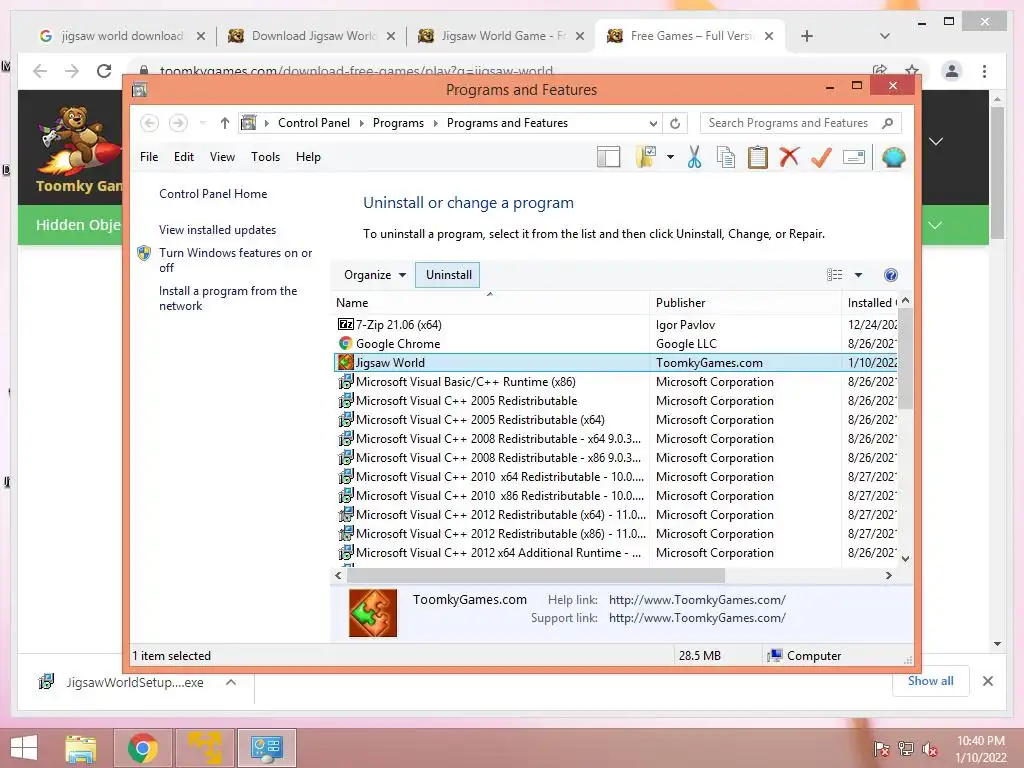Sort by the Publisher column header
1024x768 pixels.
(x=745, y=302)
